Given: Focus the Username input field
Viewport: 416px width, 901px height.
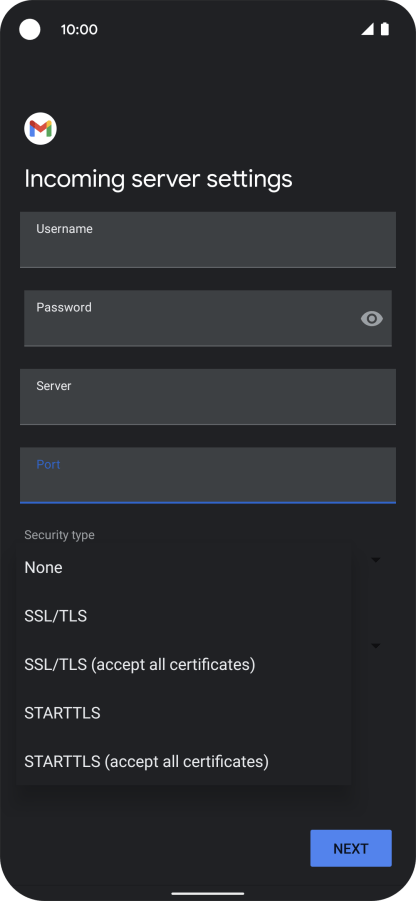Looking at the screenshot, I should tap(208, 240).
